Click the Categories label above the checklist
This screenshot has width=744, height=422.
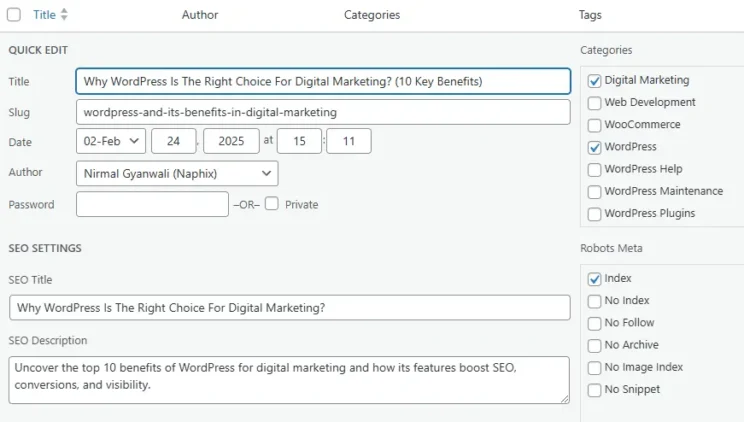(606, 50)
